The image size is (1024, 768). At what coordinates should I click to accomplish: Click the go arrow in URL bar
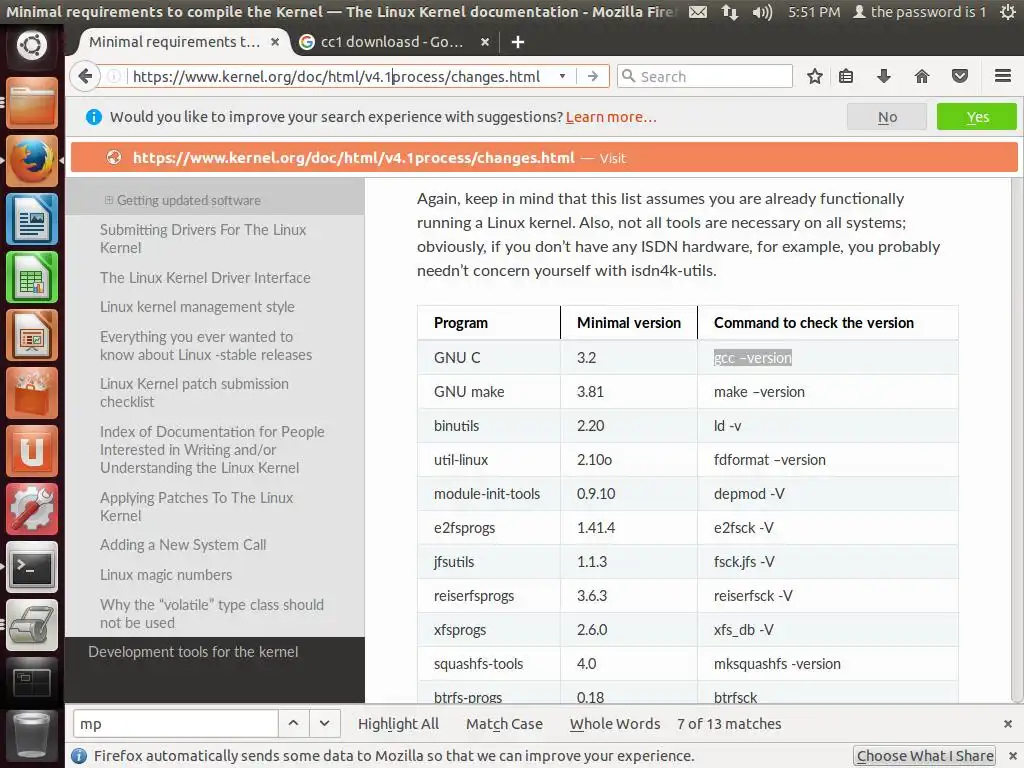(592, 76)
